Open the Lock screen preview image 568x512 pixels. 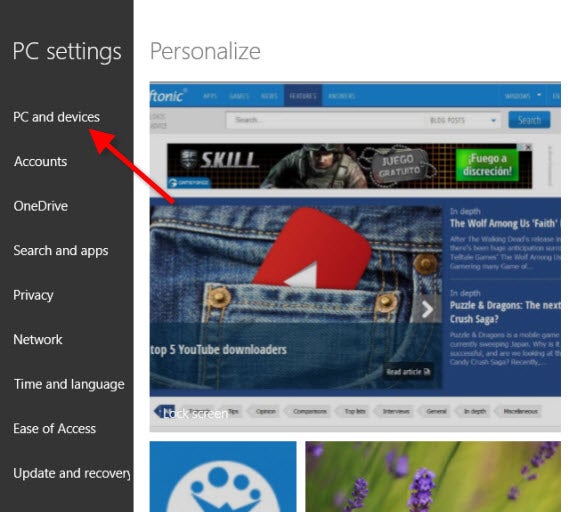355,257
